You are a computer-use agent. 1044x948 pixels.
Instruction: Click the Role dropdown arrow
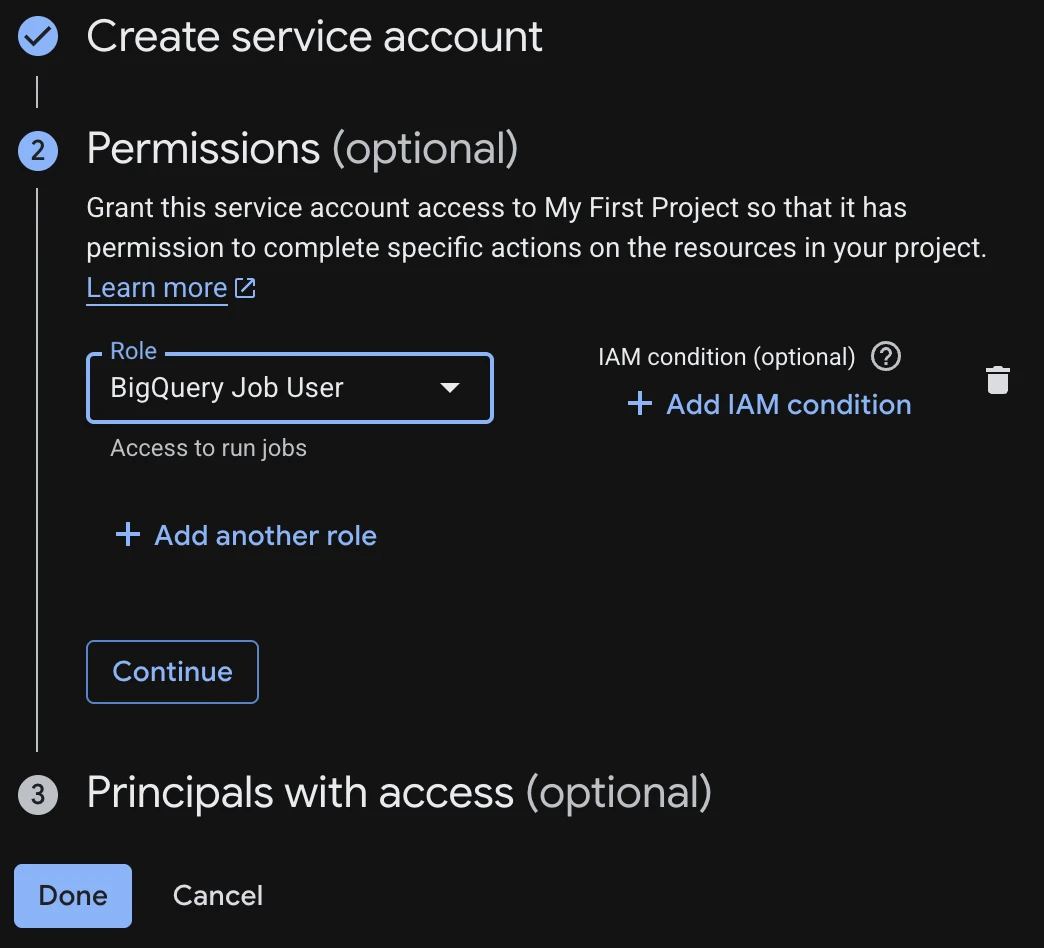[x=450, y=387]
